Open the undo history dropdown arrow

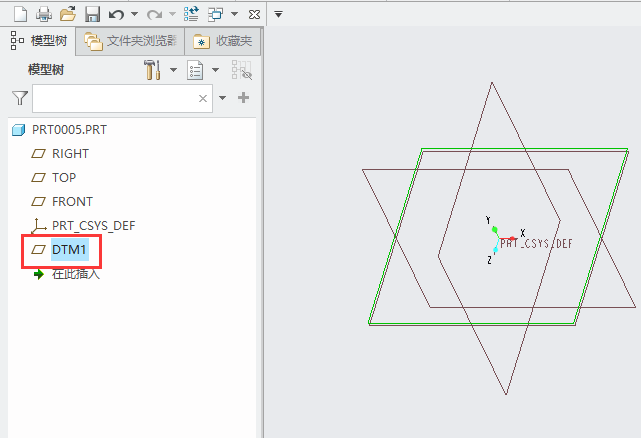click(134, 14)
